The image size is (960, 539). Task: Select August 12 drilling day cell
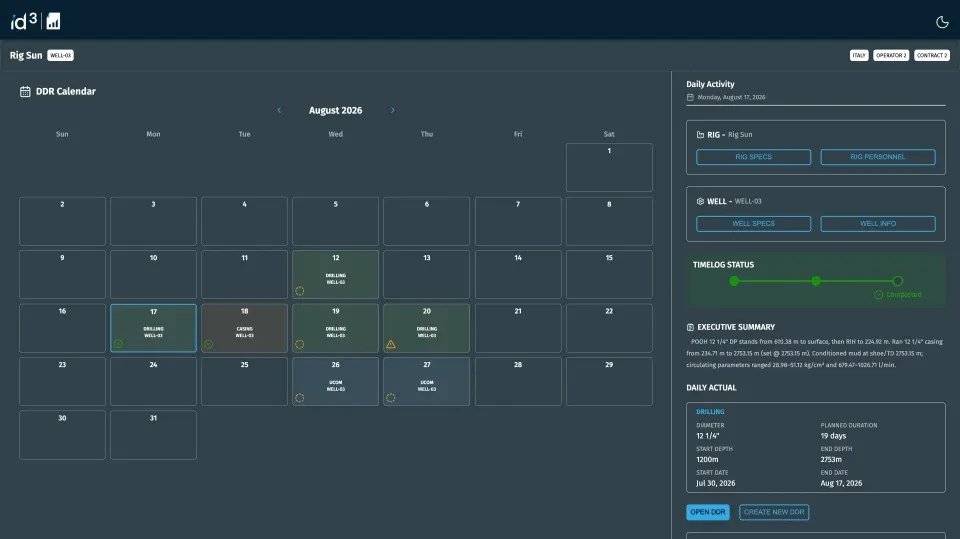point(336,274)
